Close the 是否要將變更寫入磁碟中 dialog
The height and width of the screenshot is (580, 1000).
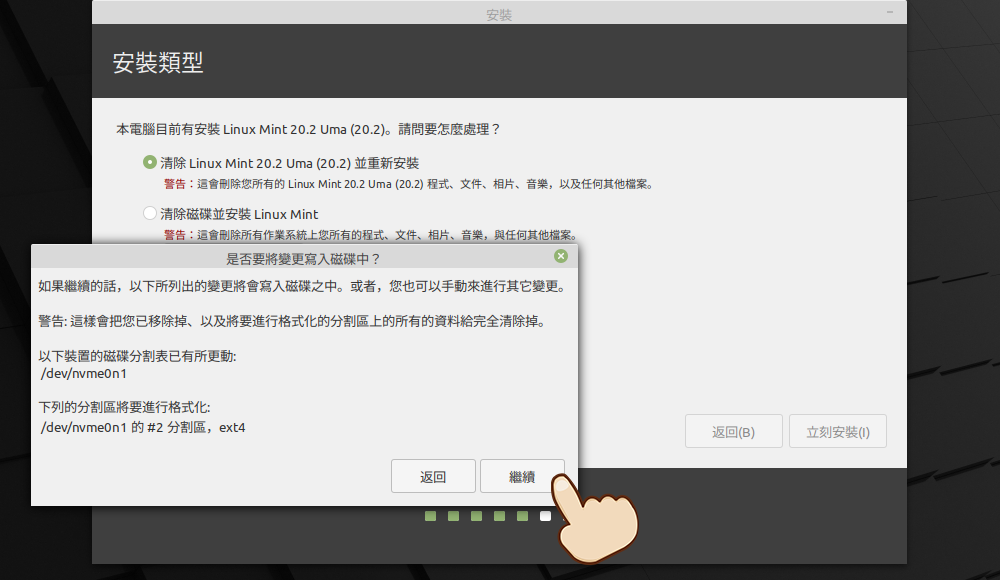tap(561, 256)
